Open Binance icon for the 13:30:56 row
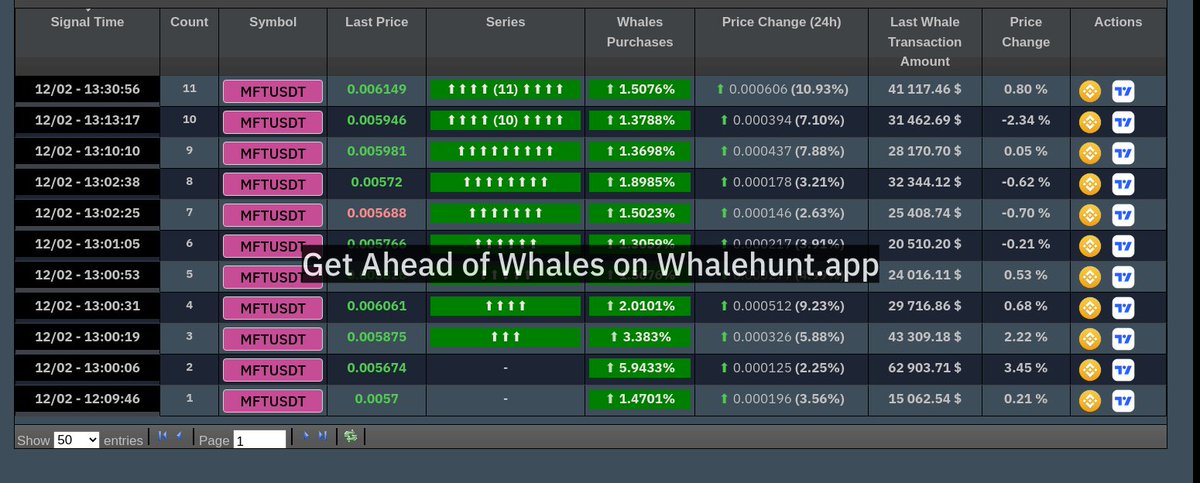The image size is (1200, 483). point(1090,91)
